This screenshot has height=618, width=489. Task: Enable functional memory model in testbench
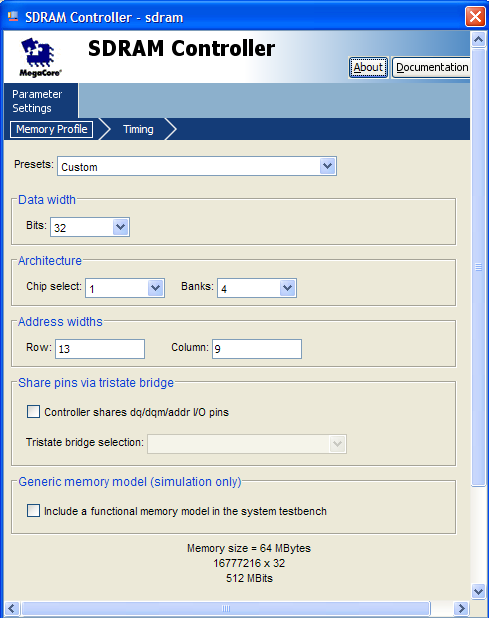[33, 511]
